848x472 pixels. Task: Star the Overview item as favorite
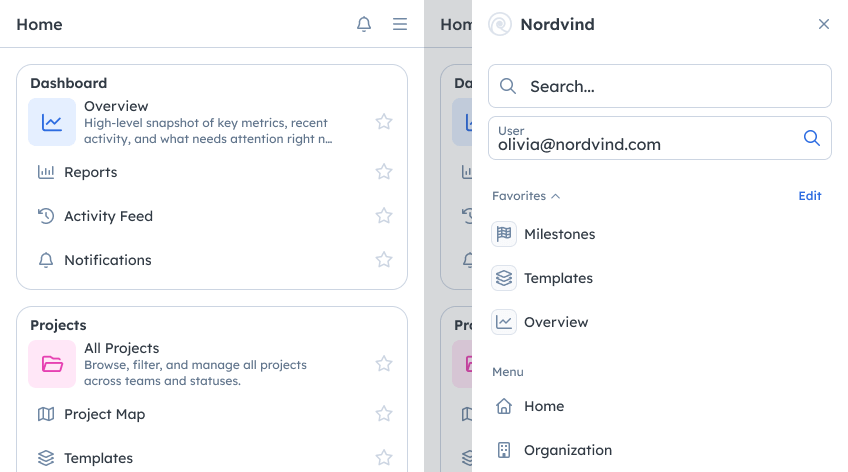(384, 122)
